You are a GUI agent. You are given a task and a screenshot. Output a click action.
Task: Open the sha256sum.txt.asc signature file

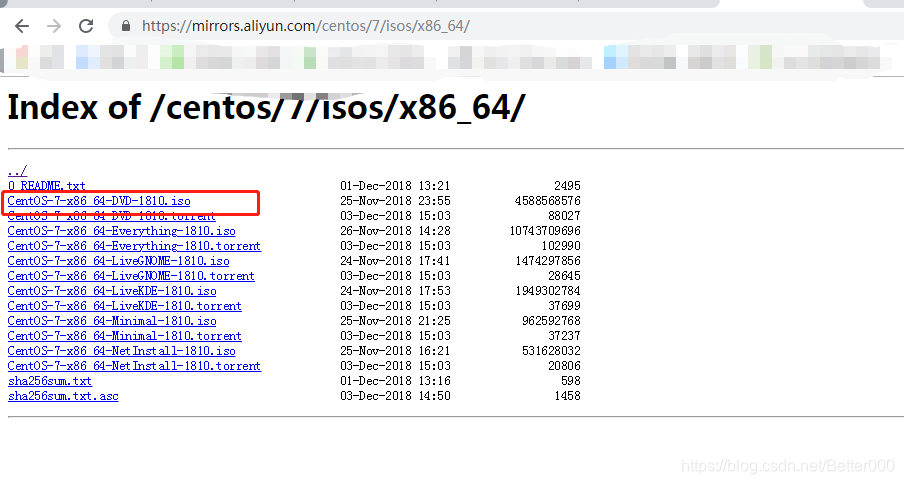63,396
